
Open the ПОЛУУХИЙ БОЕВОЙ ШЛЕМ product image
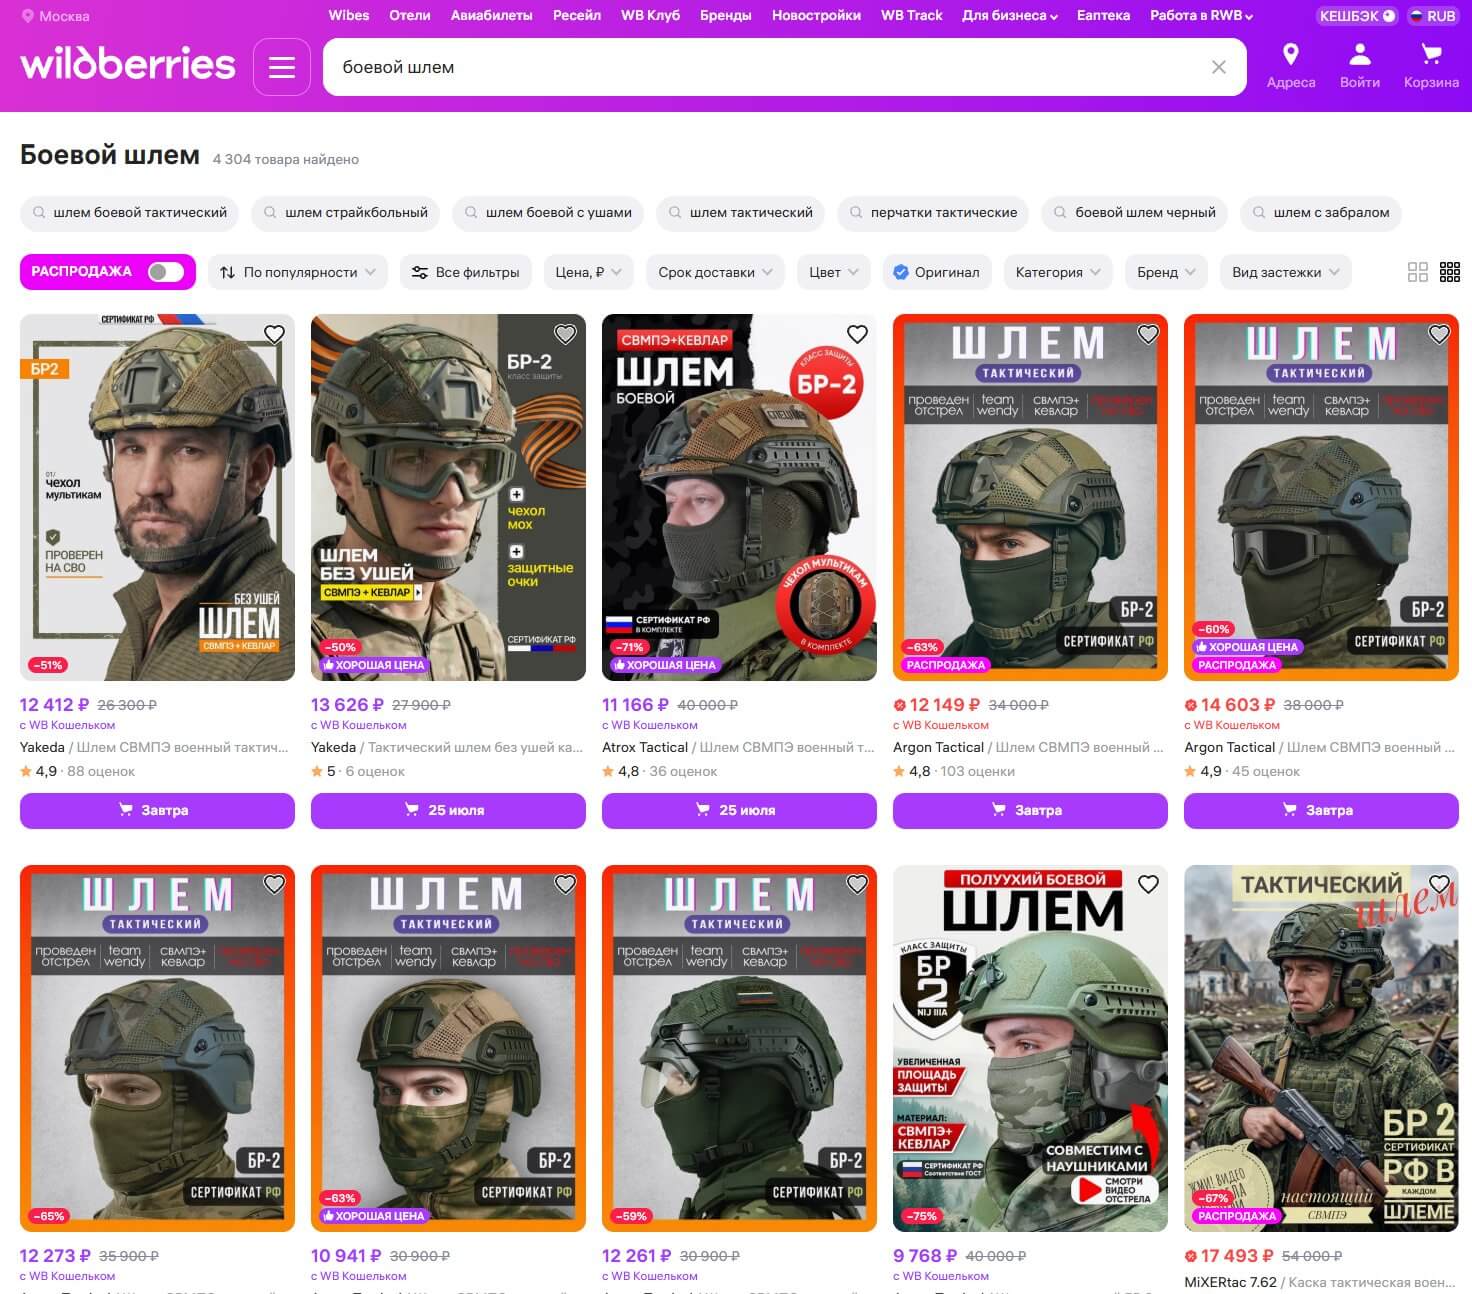(x=1030, y=1048)
